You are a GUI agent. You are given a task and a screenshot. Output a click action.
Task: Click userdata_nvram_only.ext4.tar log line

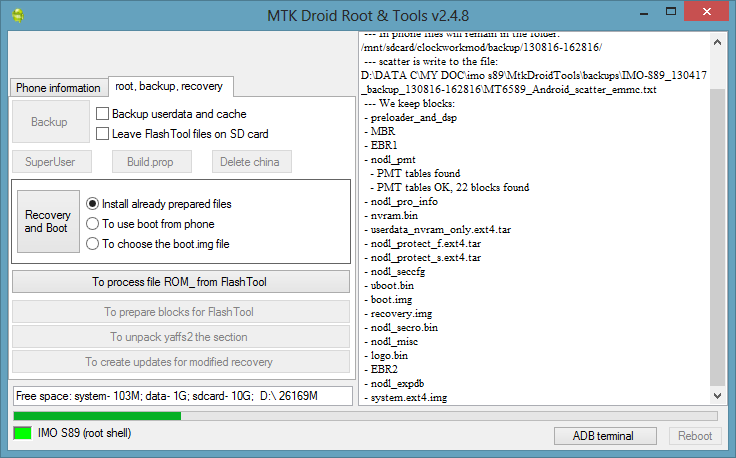point(437,229)
